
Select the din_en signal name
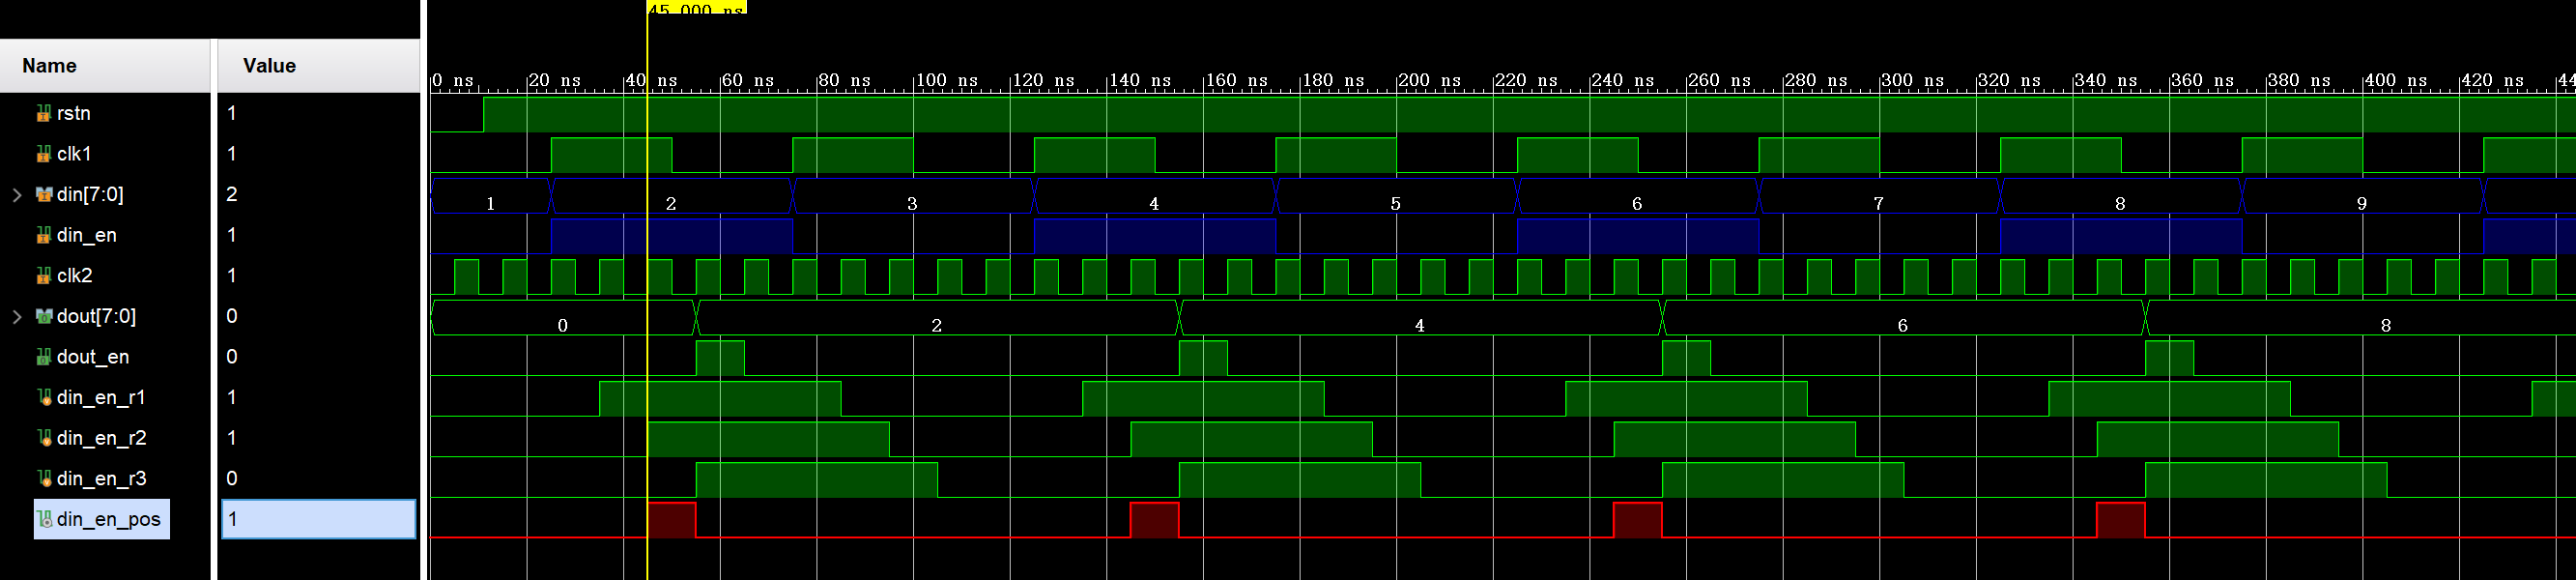tap(87, 235)
